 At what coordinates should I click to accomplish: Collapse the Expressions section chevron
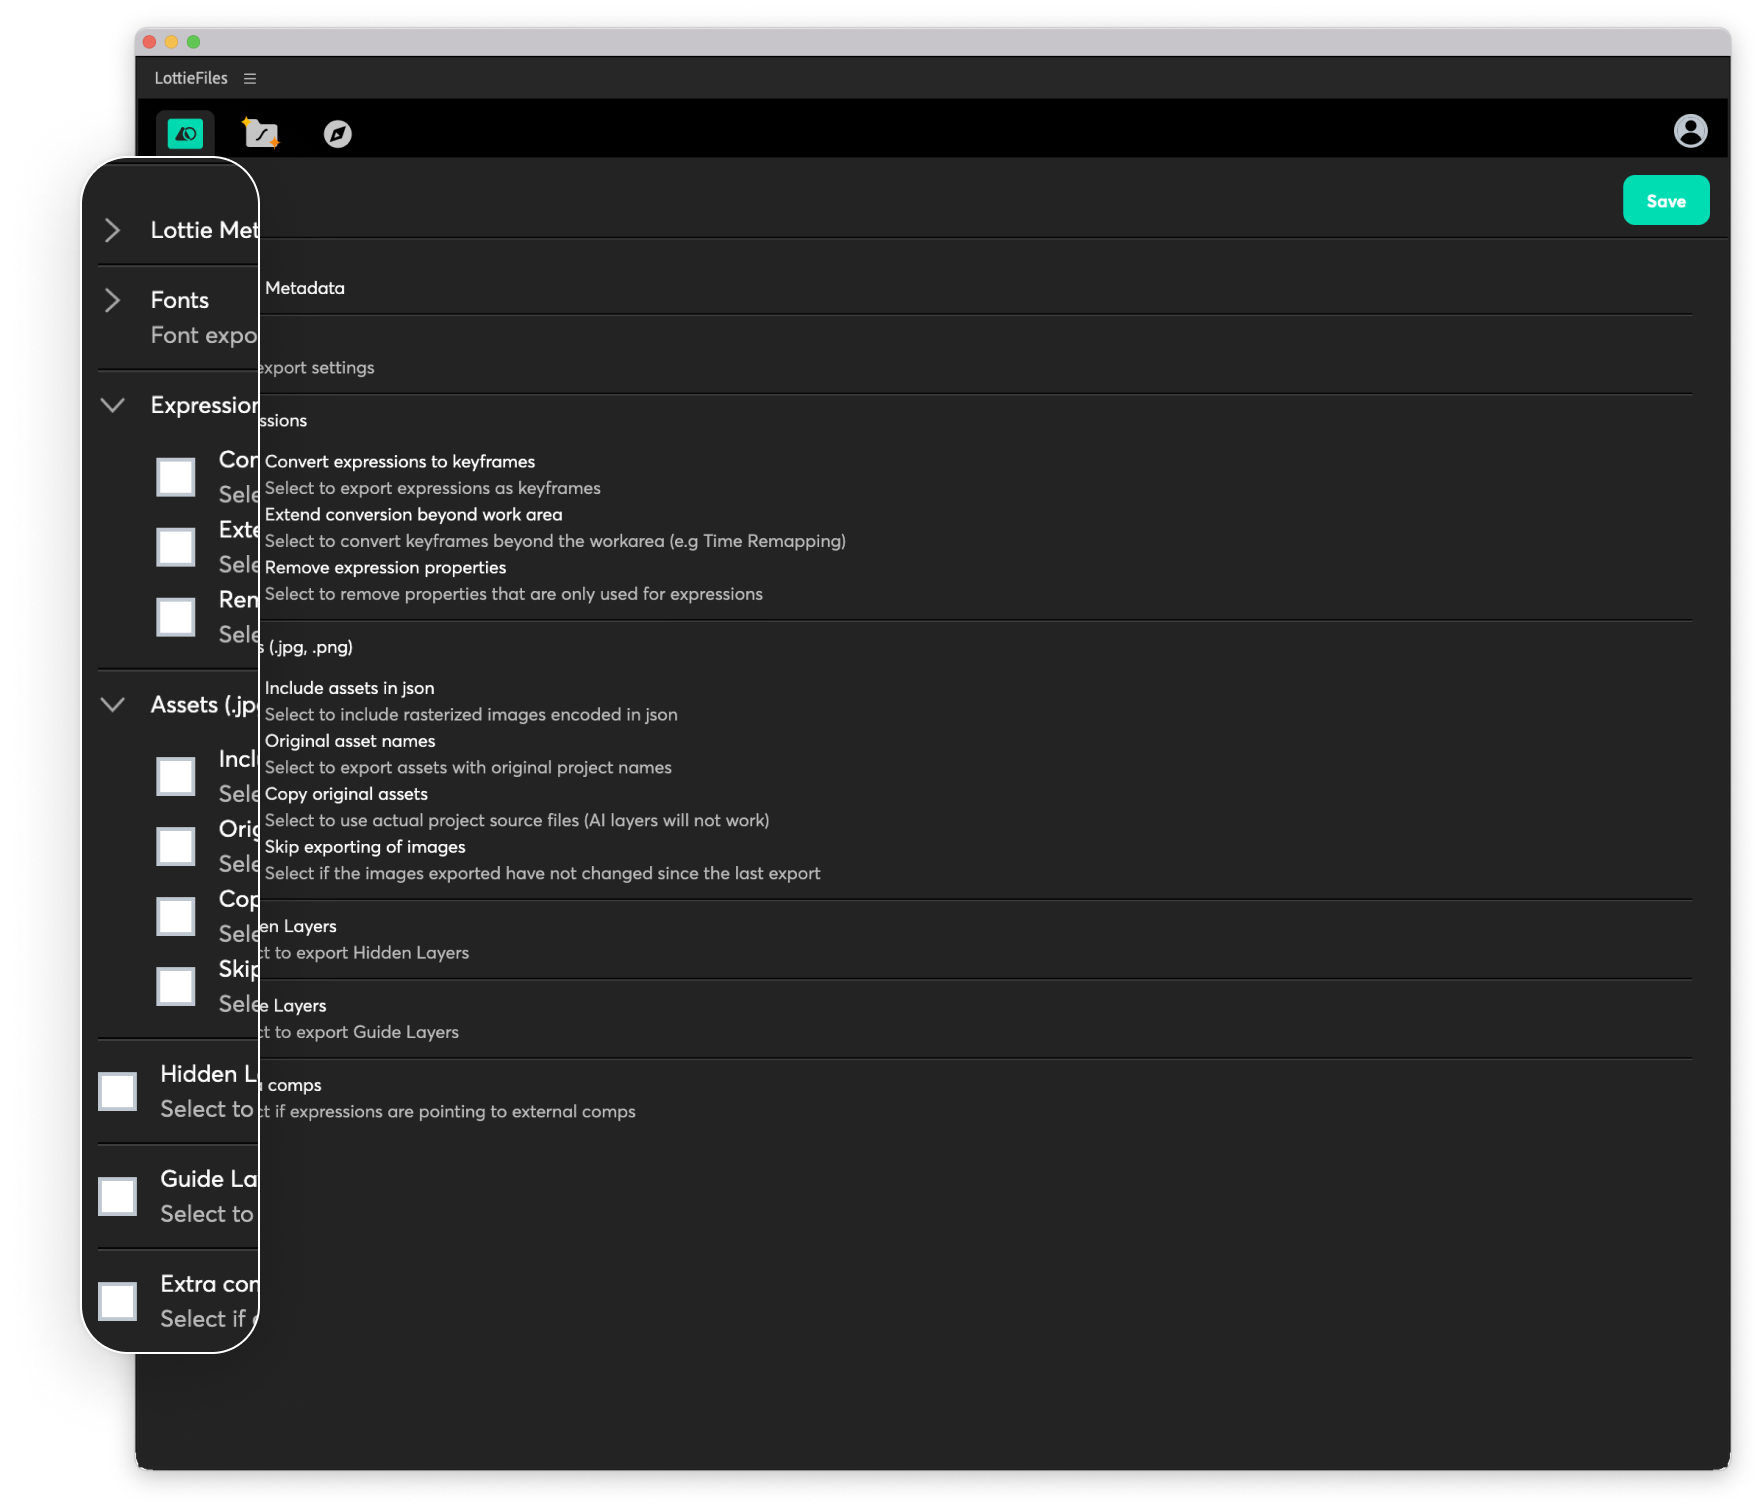(113, 405)
